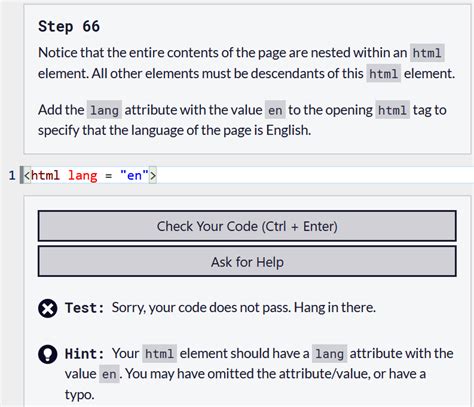The image size is (474, 407).
Task: Click the html tag name in the code editor
Action: click(x=45, y=175)
